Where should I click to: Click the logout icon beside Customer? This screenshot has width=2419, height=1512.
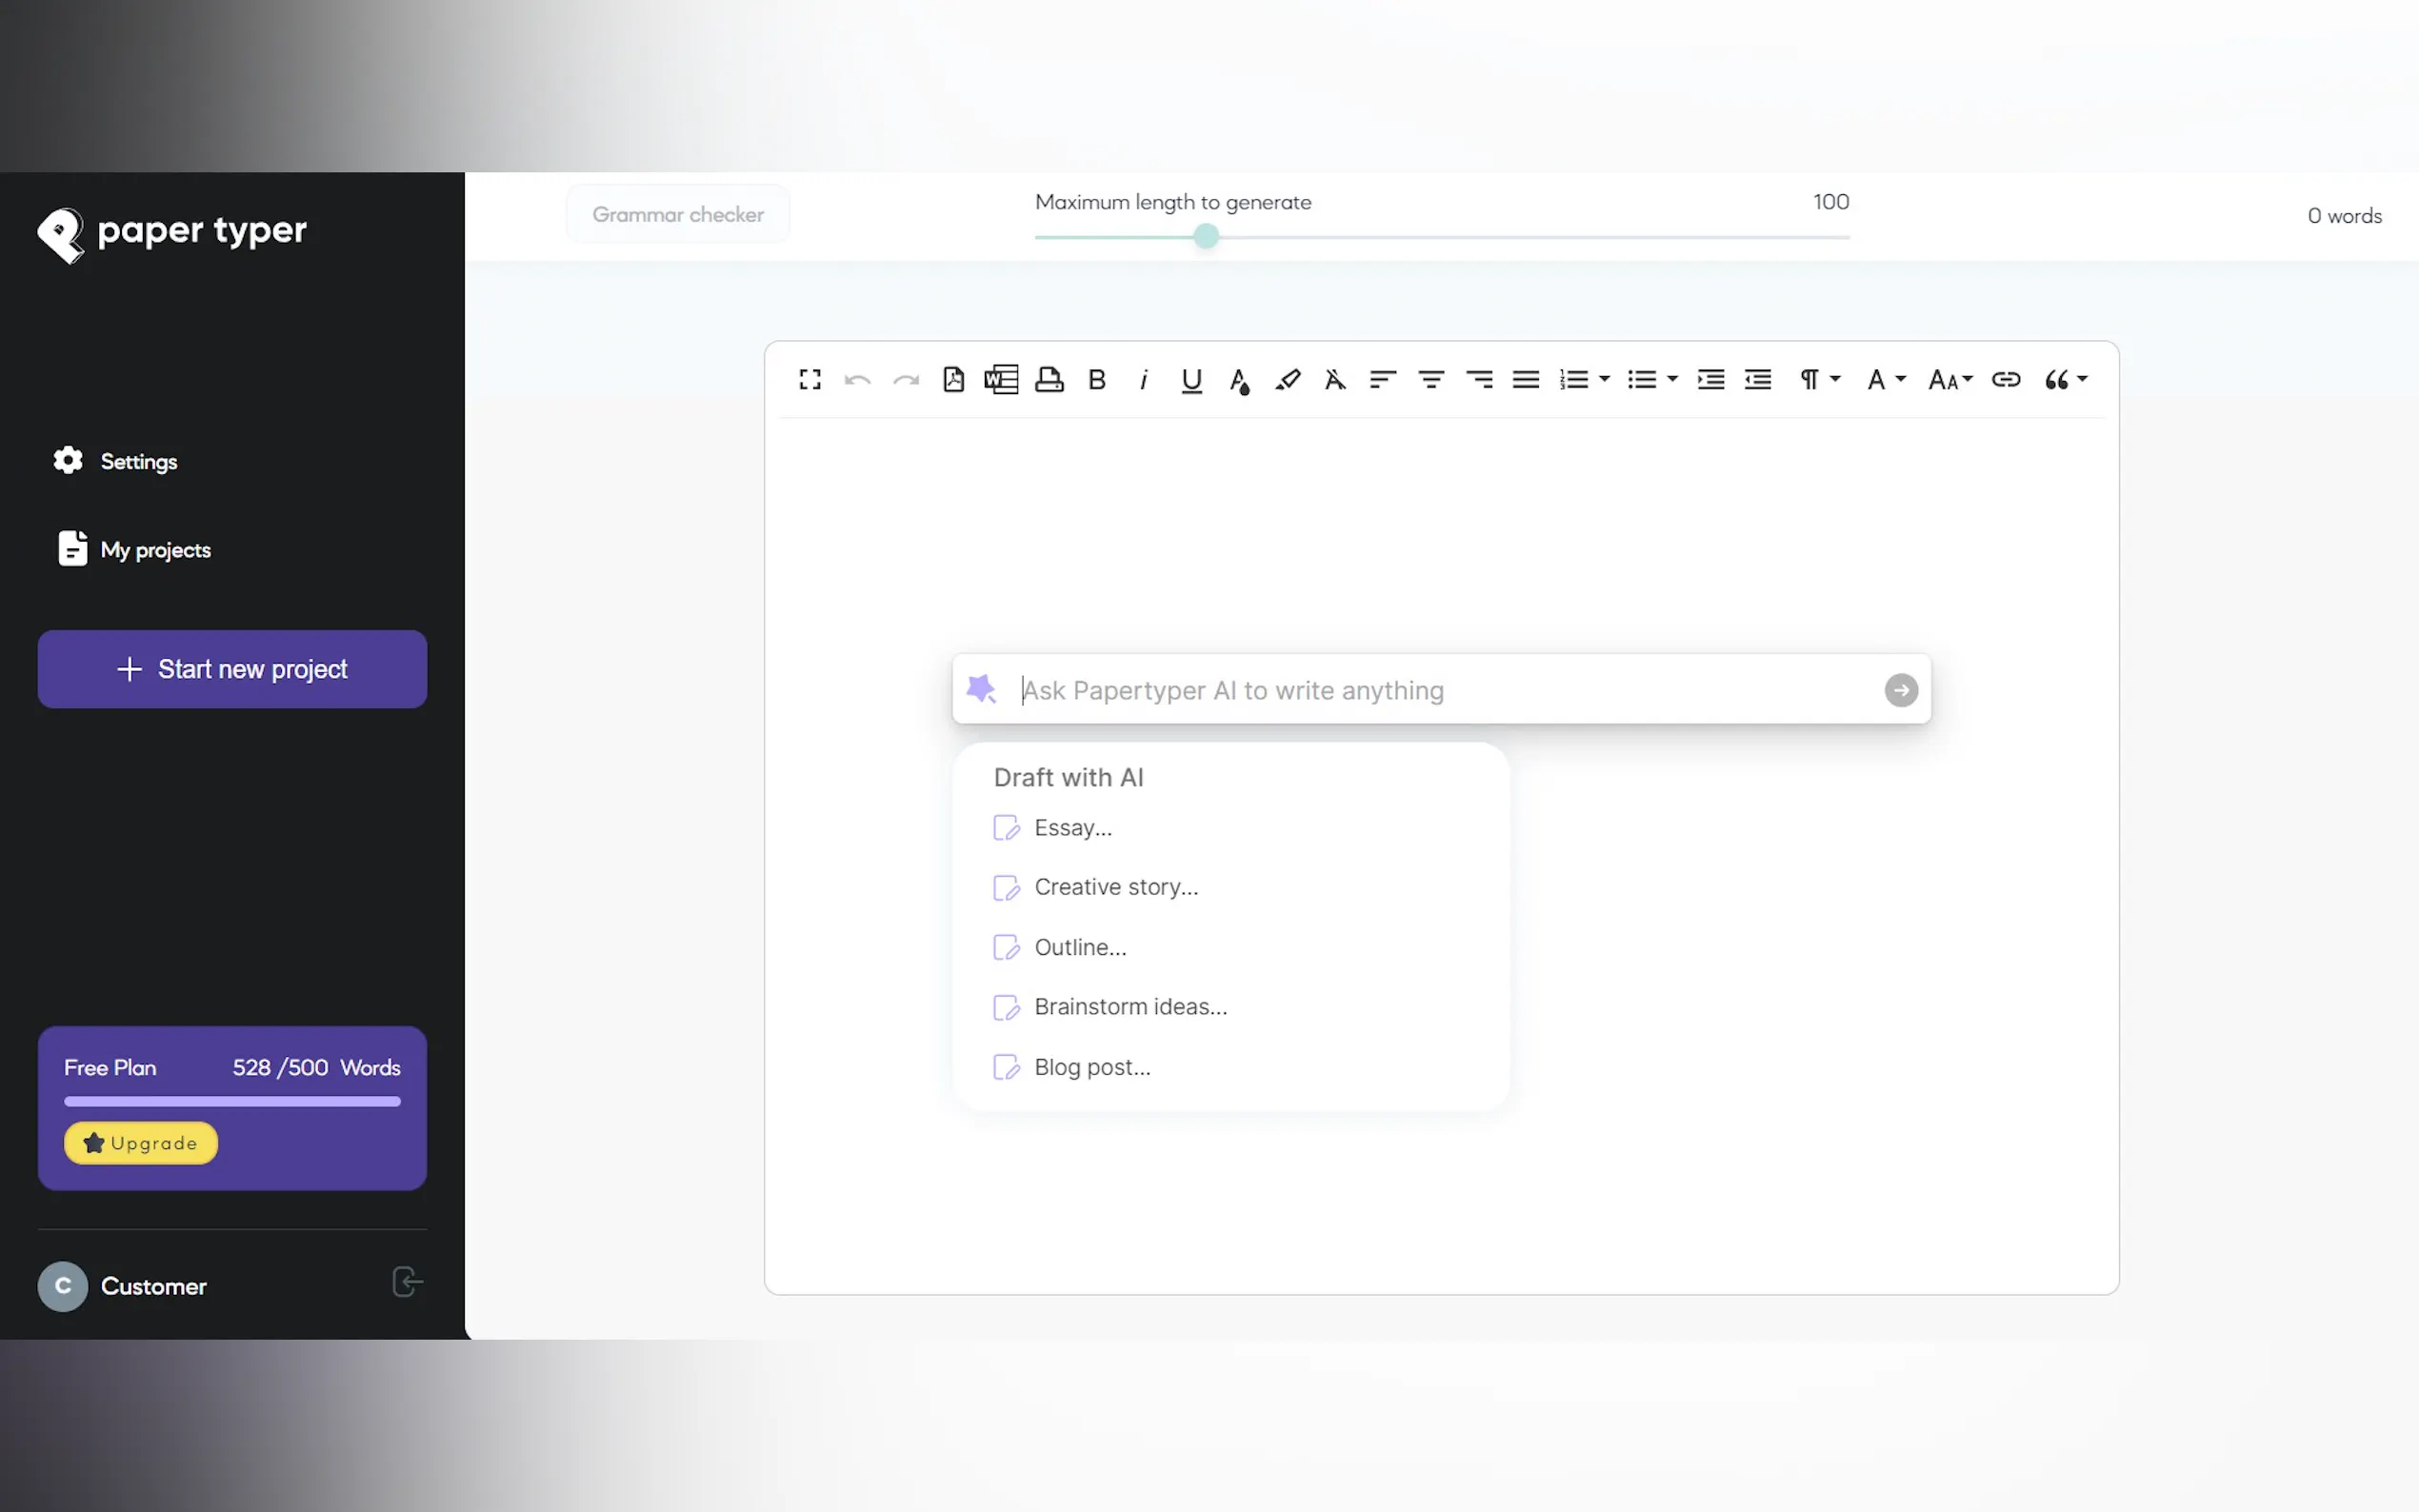click(x=407, y=1282)
